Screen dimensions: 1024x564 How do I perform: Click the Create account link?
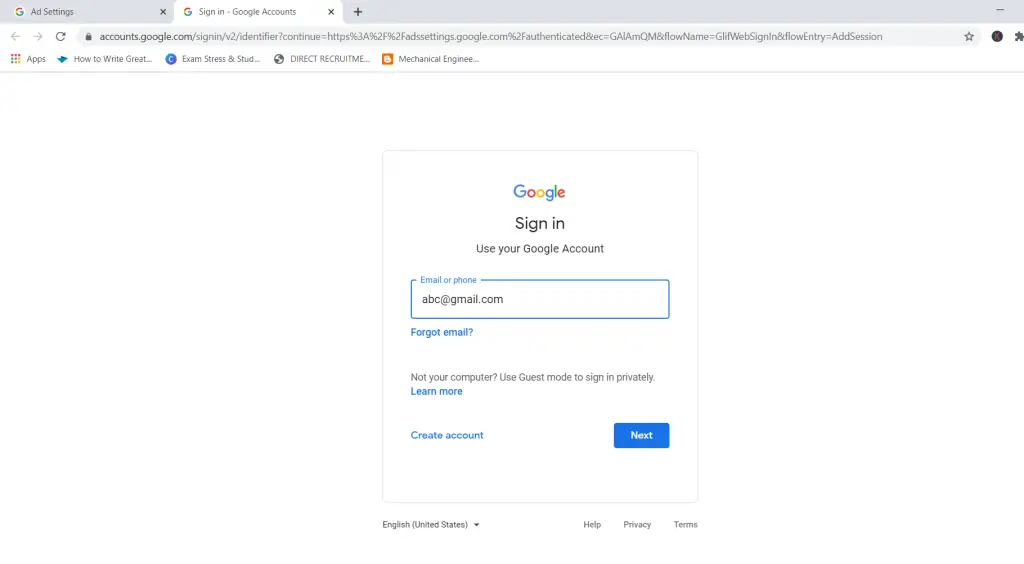447,435
